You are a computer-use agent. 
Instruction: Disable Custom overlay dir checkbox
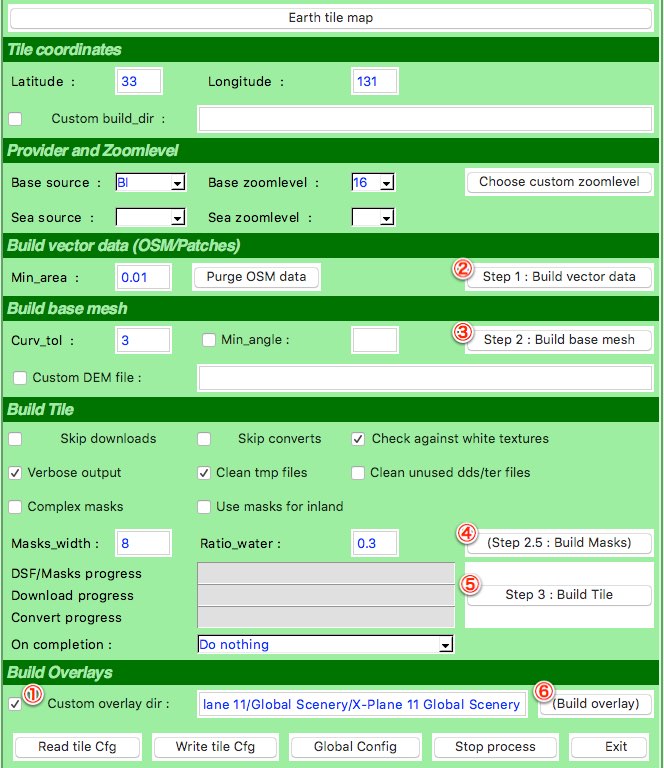15,704
